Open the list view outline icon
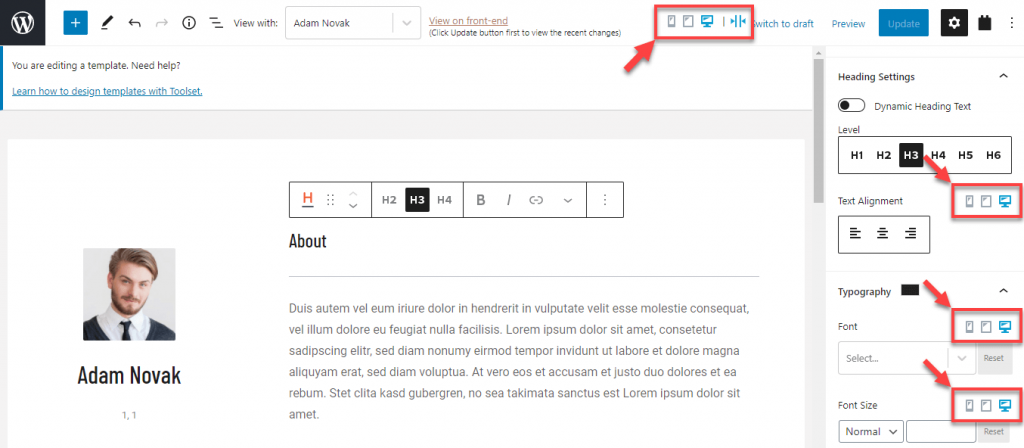The image size is (1024, 448). (x=215, y=22)
